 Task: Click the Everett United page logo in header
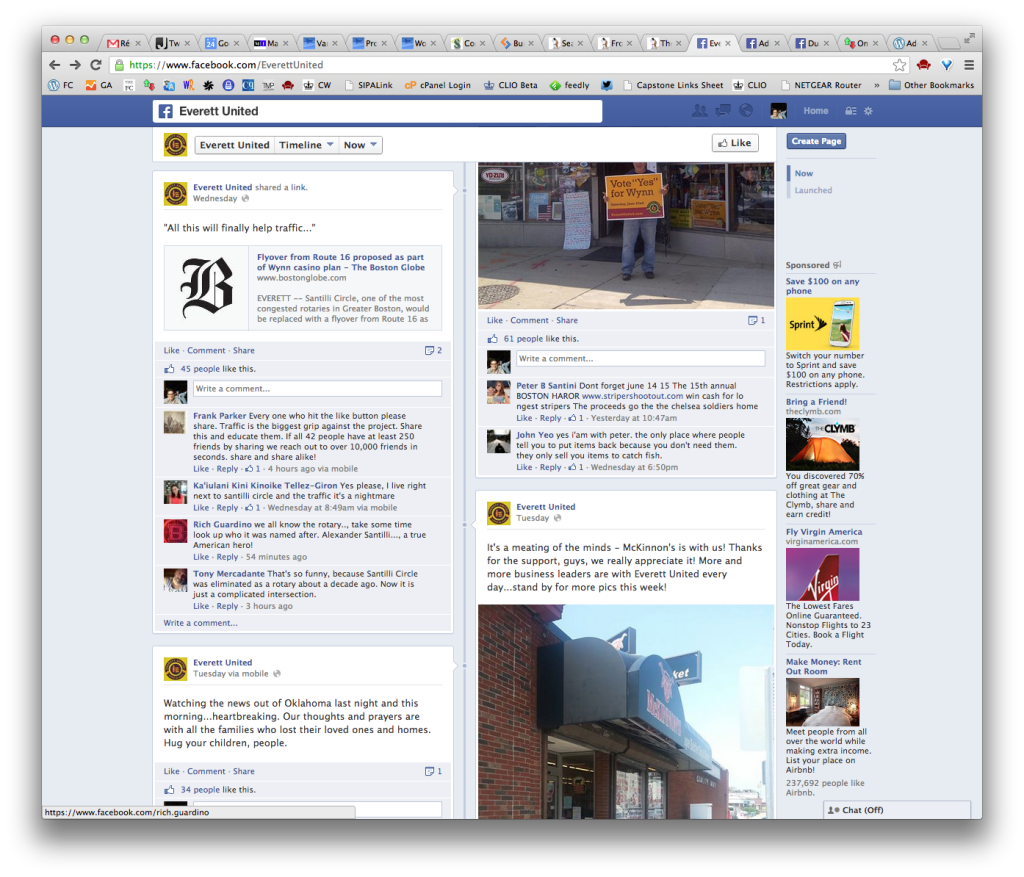[175, 145]
